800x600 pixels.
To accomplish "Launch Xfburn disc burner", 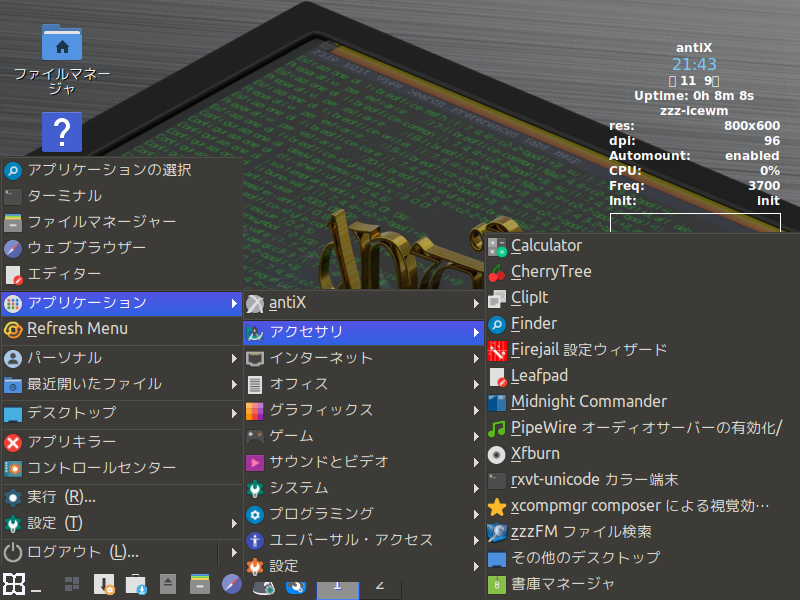I will 642,454.
